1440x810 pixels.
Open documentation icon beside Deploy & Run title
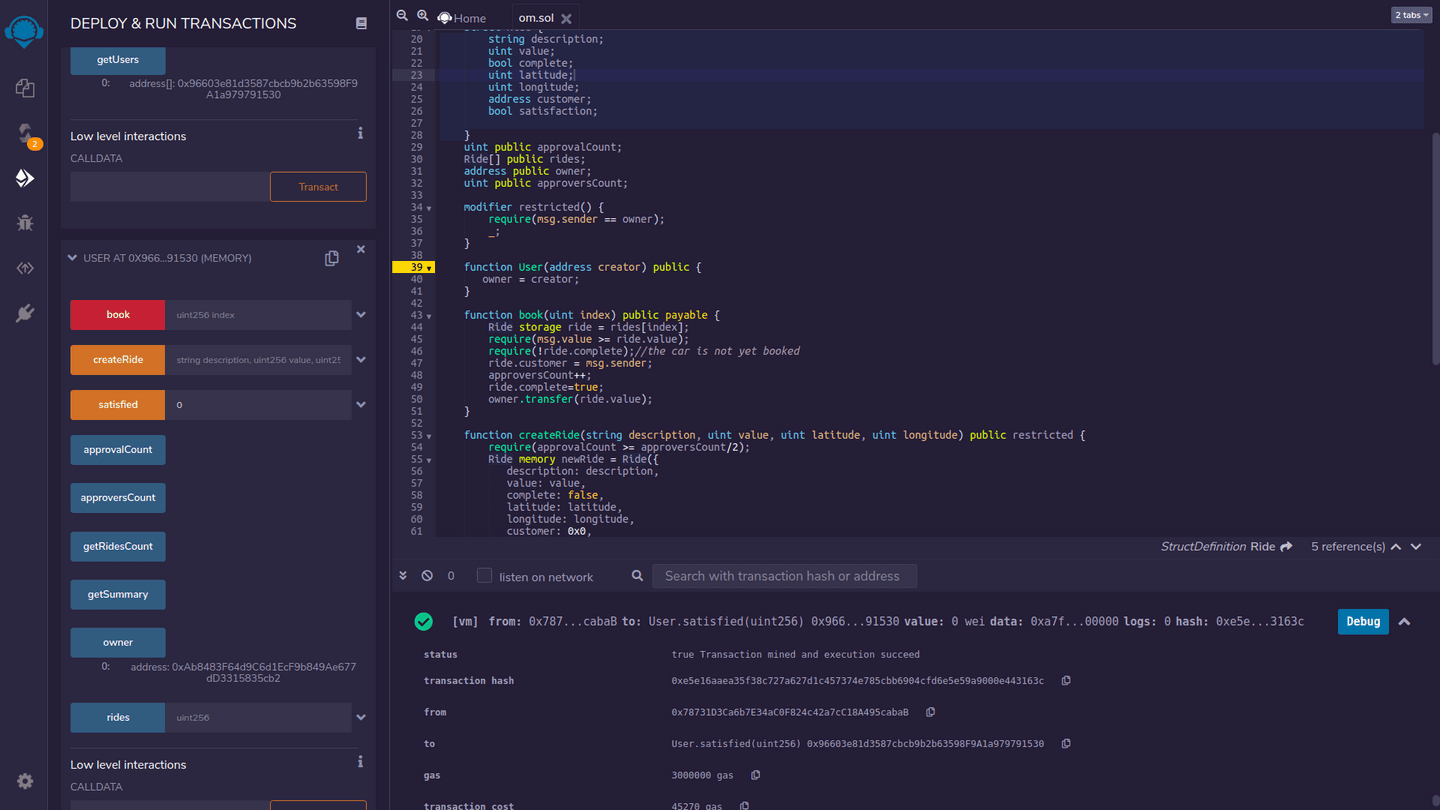coord(361,23)
